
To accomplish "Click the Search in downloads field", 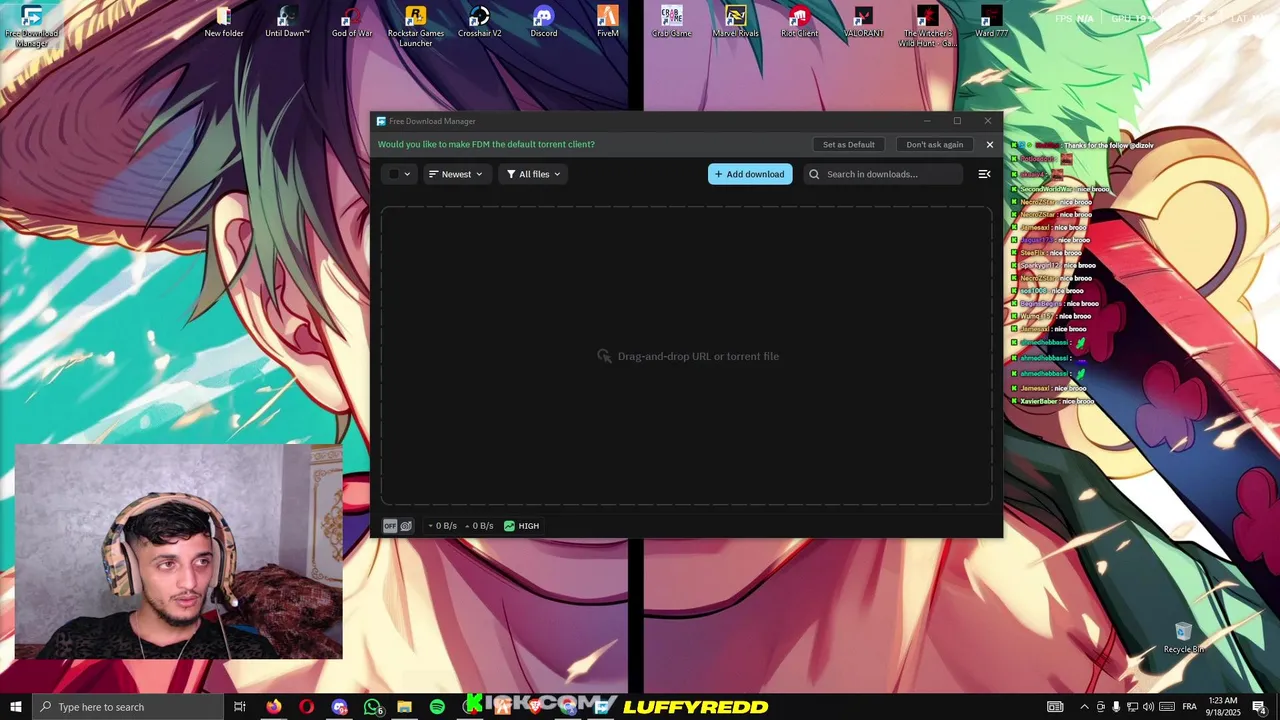I will click(883, 174).
